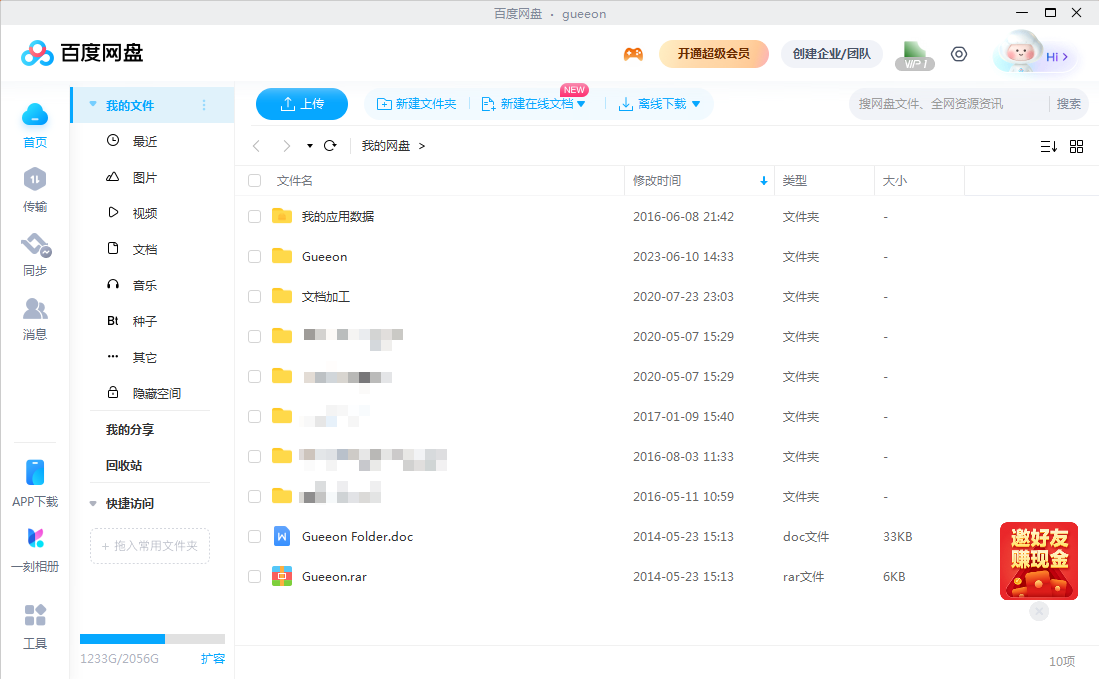Click the 同步 (Sync) sidebar icon
The height and width of the screenshot is (679, 1099).
click(35, 254)
